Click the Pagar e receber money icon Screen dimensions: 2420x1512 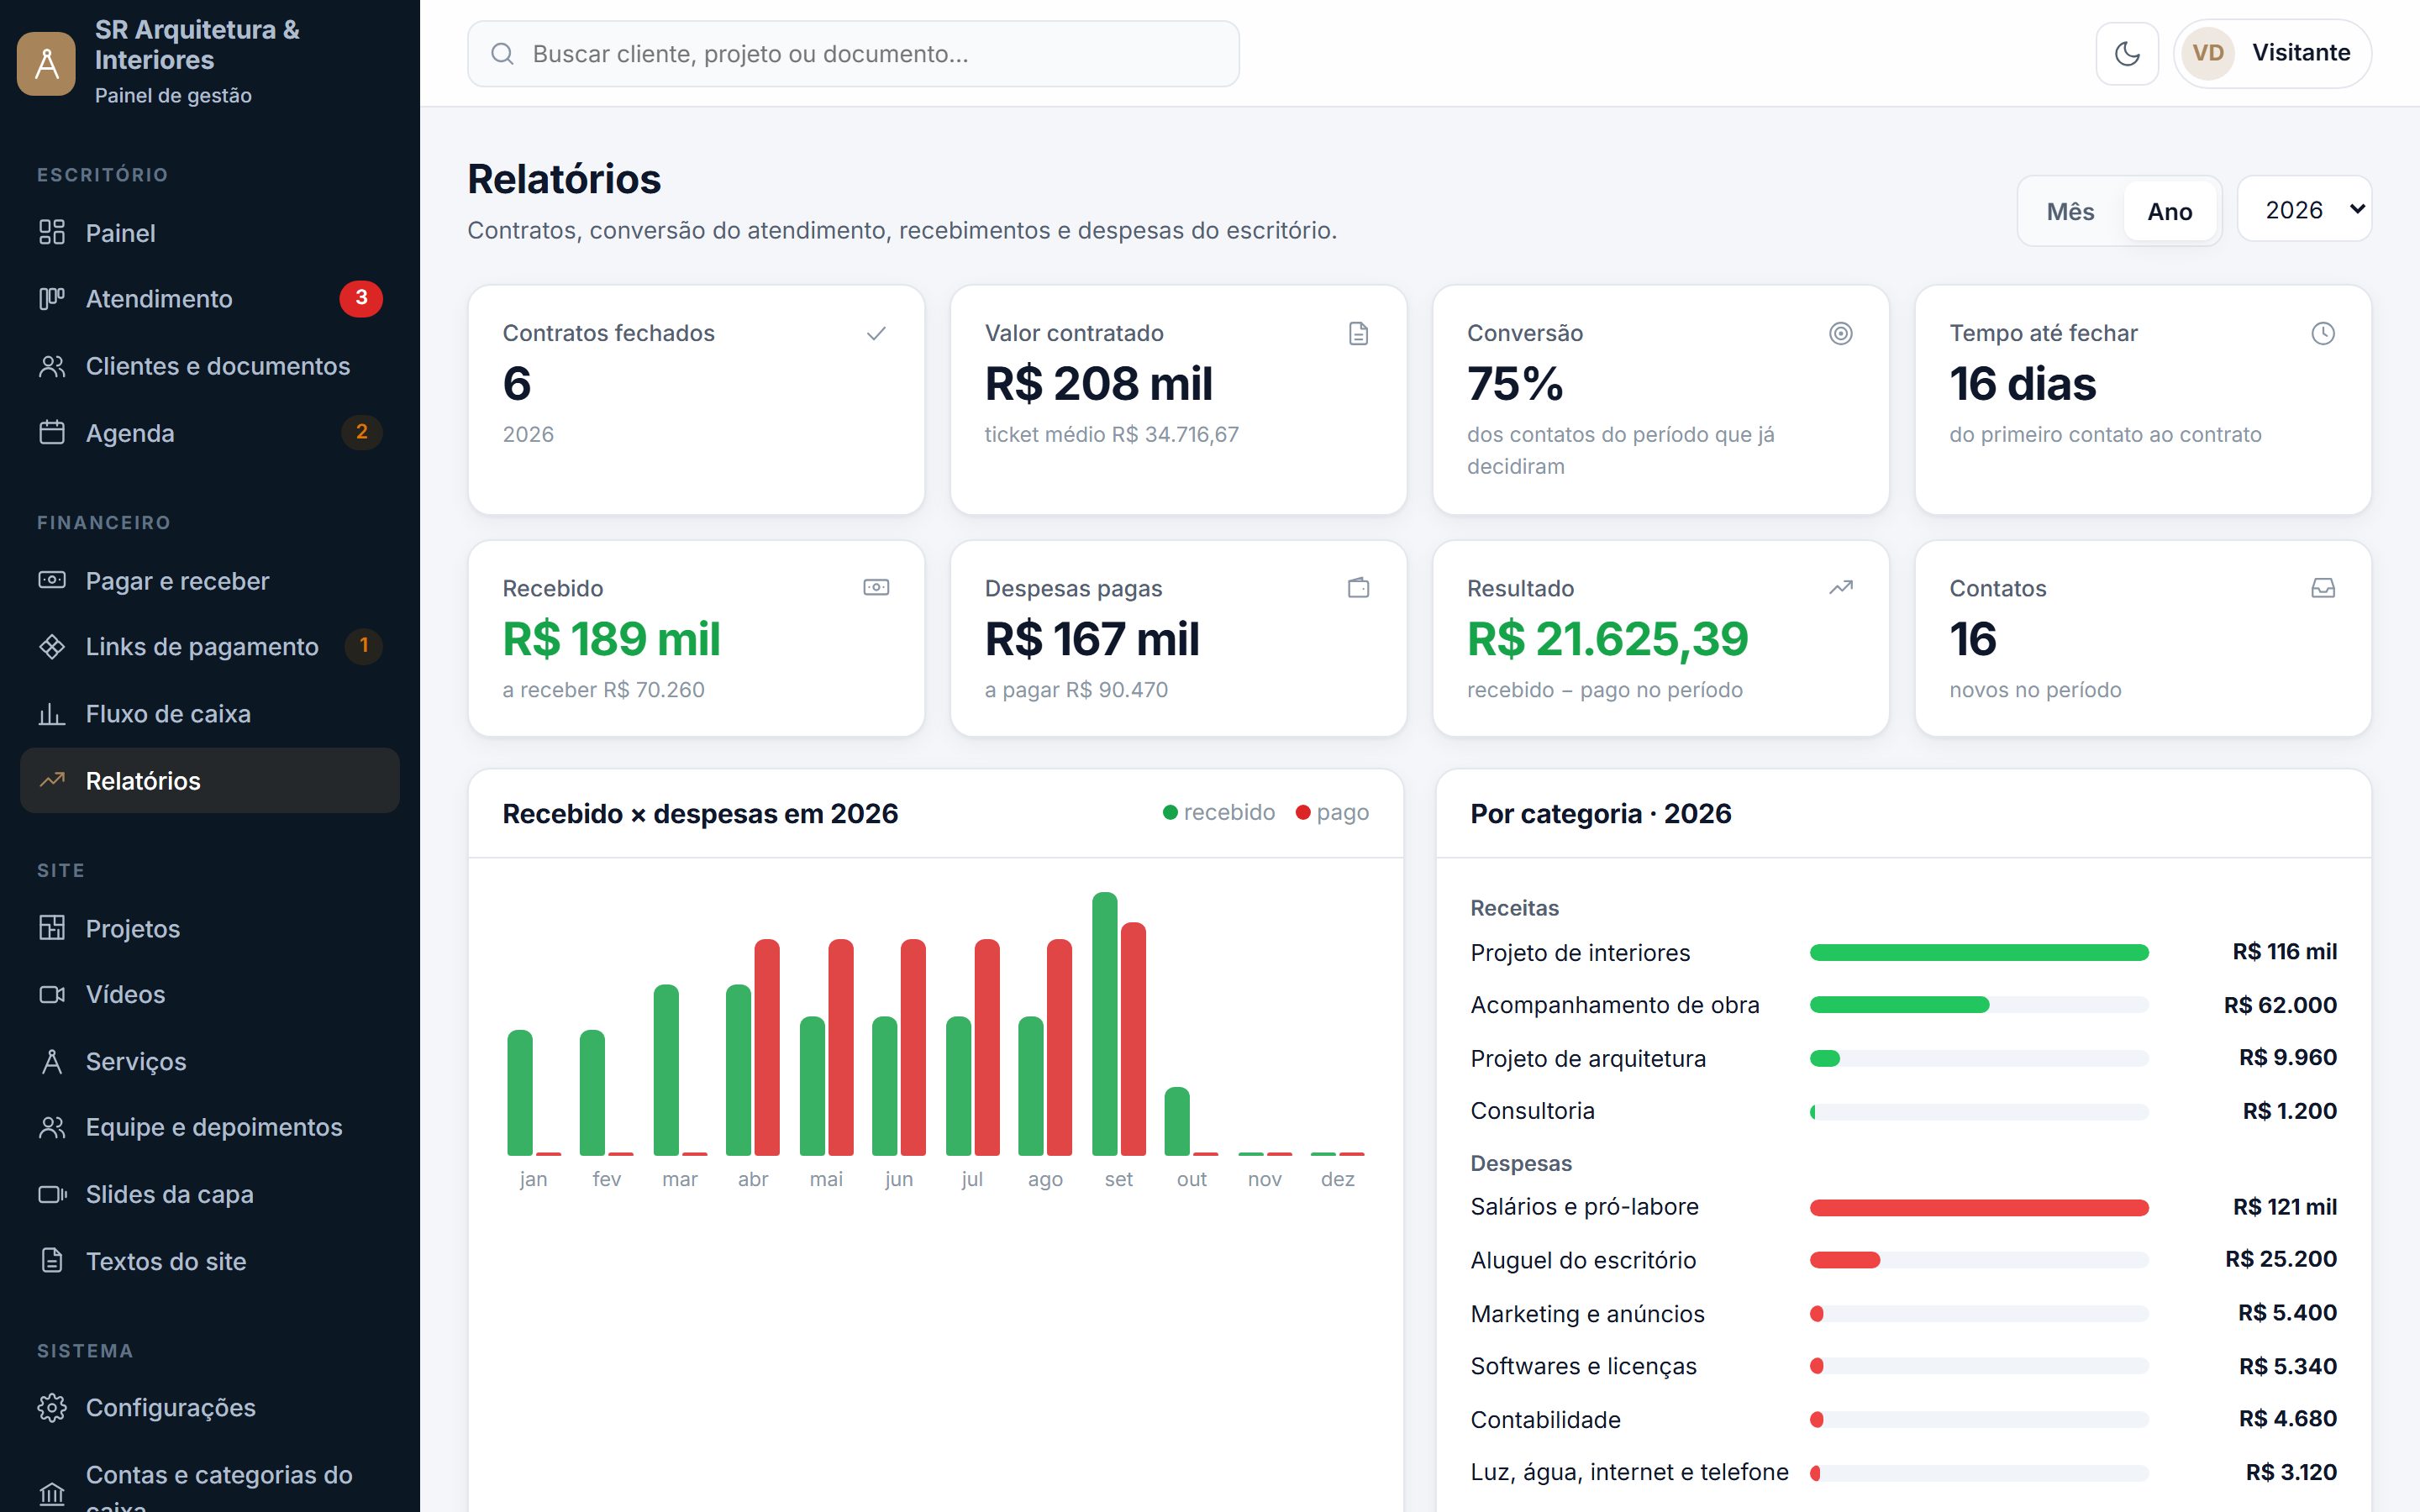click(52, 580)
